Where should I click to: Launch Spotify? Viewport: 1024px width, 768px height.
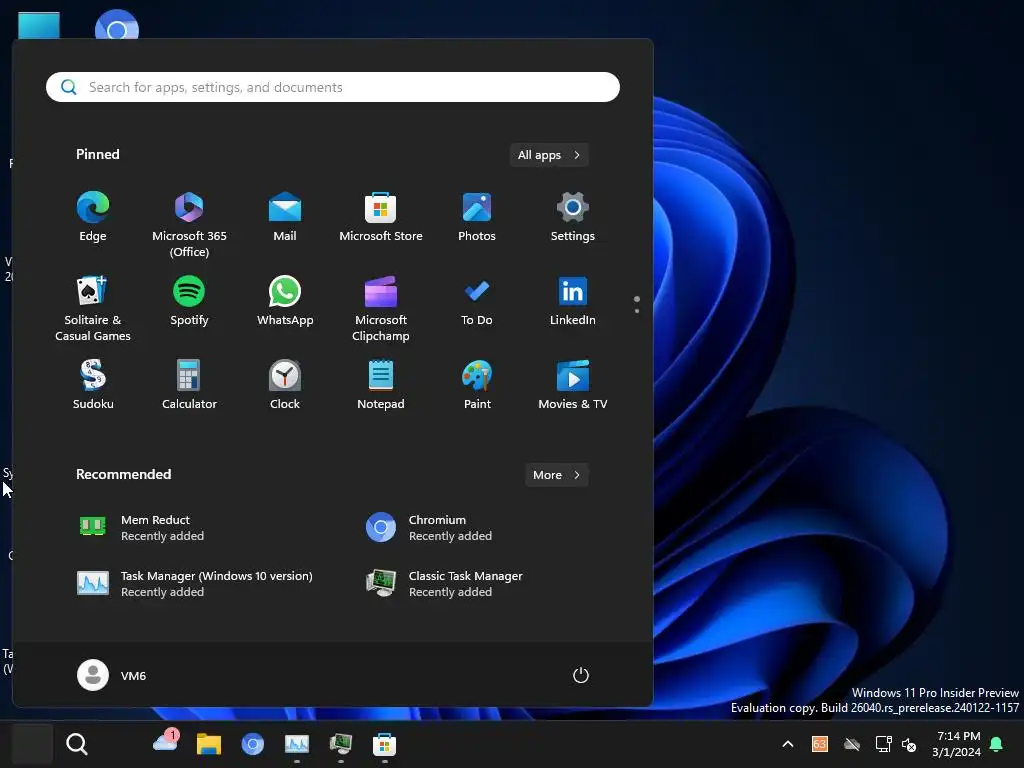(x=189, y=300)
